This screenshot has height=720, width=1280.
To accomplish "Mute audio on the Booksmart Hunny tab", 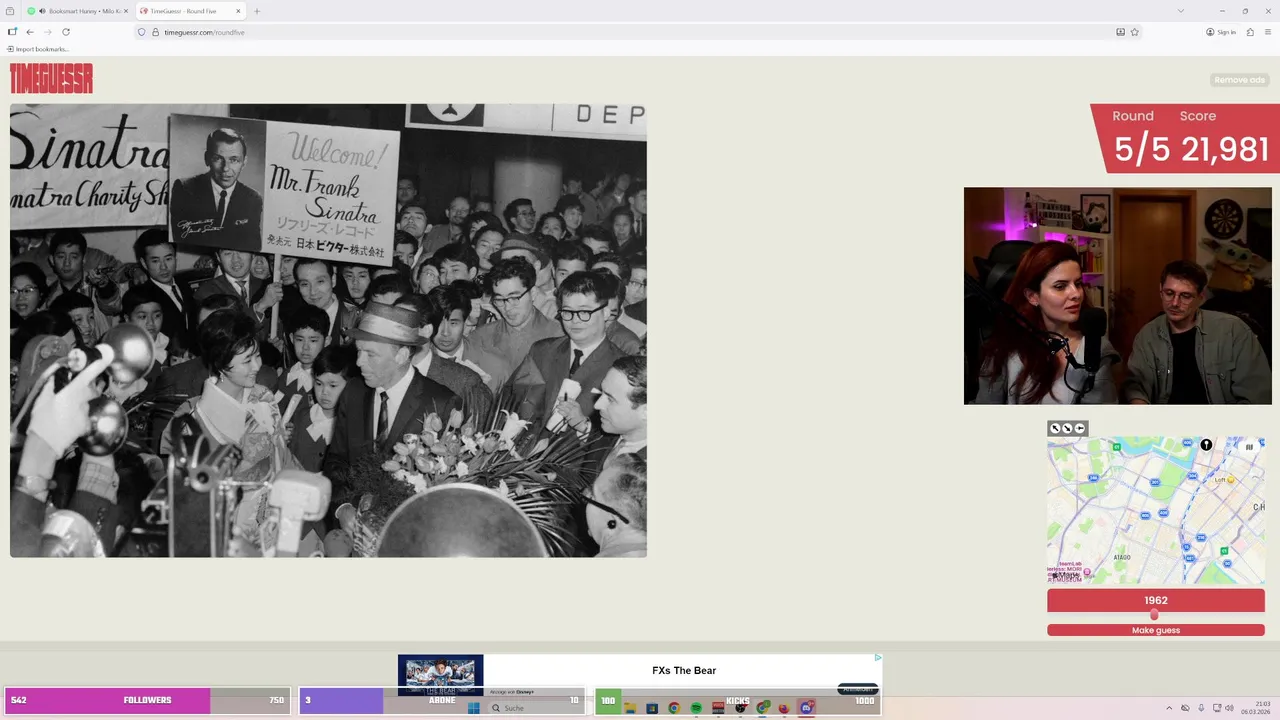I will click(x=42, y=11).
